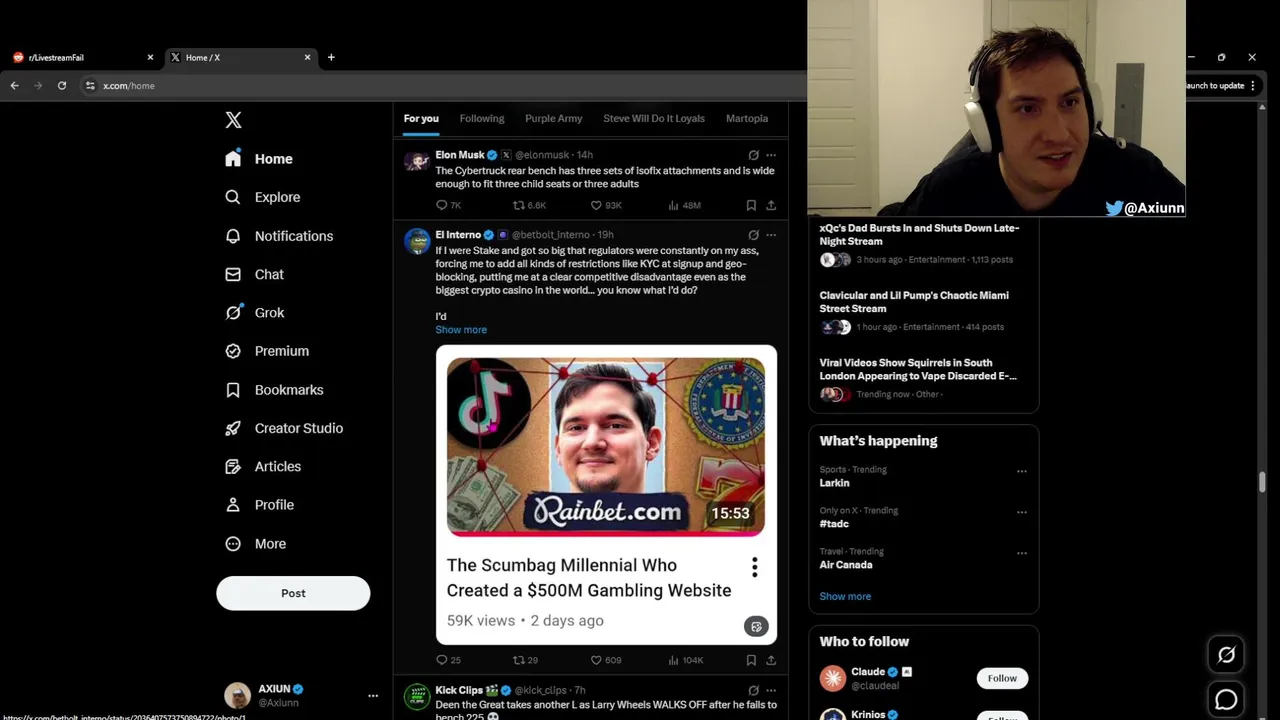Repost El Interno's post
The height and width of the screenshot is (720, 1280).
click(x=526, y=660)
